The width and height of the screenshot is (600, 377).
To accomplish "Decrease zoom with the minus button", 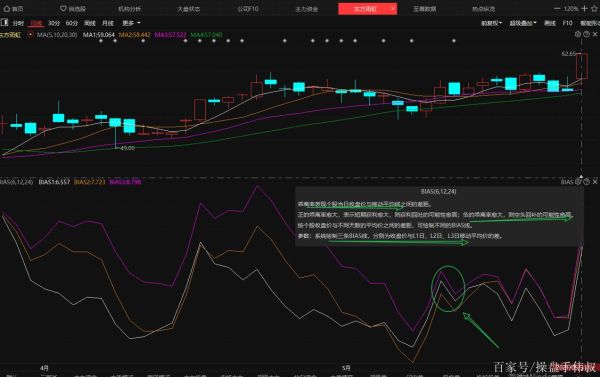I will (x=557, y=8).
